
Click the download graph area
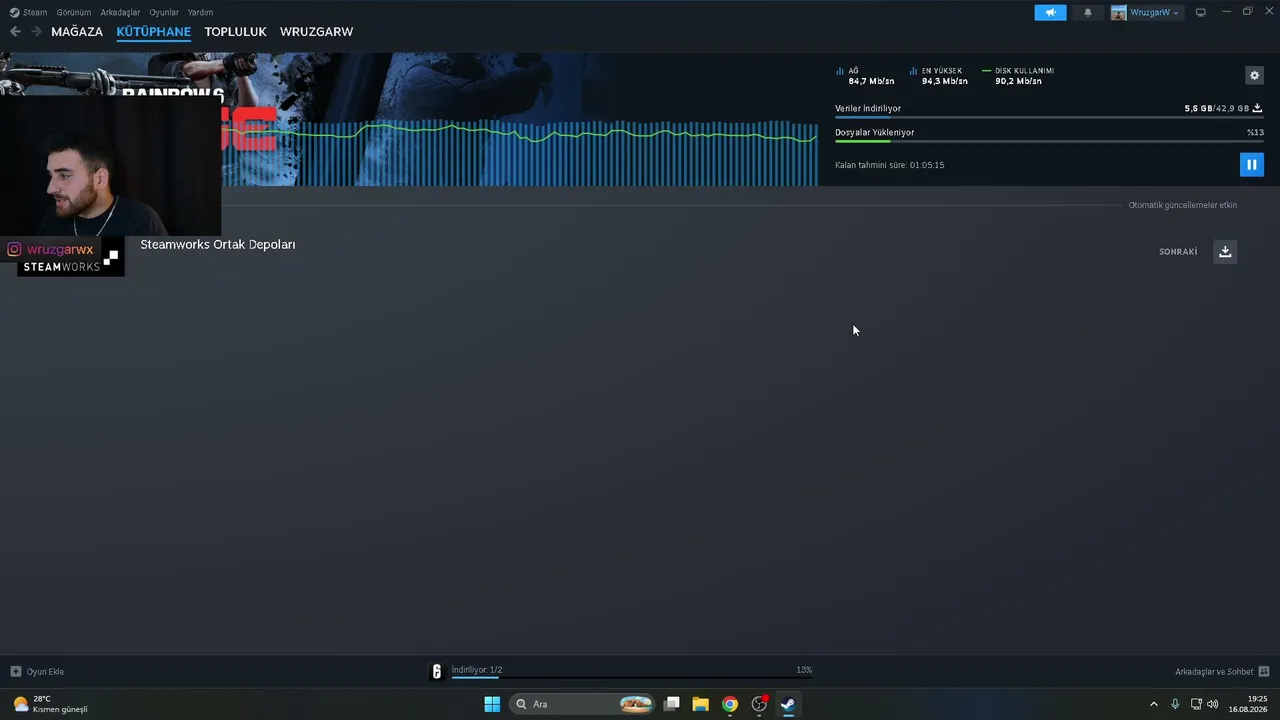tap(520, 153)
